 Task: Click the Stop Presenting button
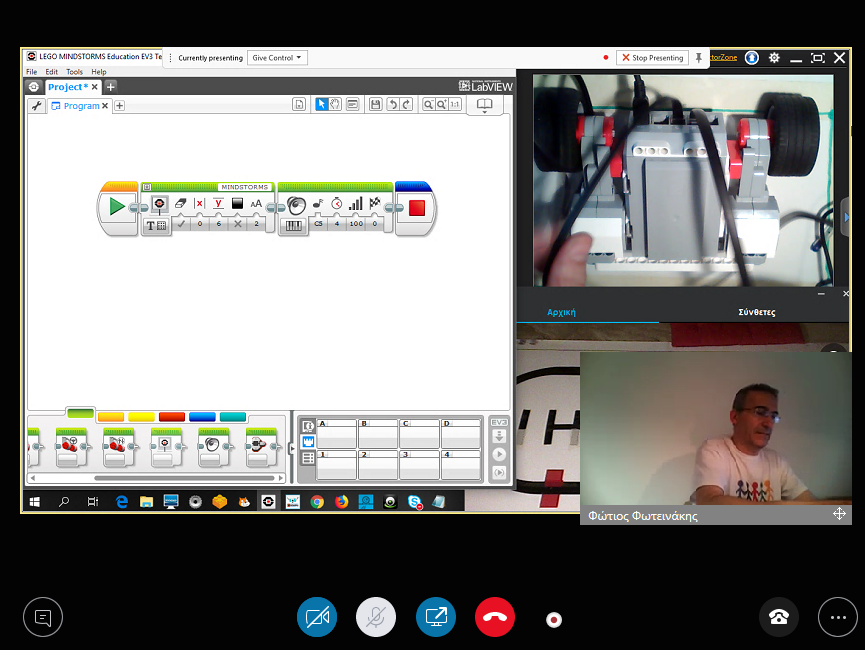click(x=652, y=58)
